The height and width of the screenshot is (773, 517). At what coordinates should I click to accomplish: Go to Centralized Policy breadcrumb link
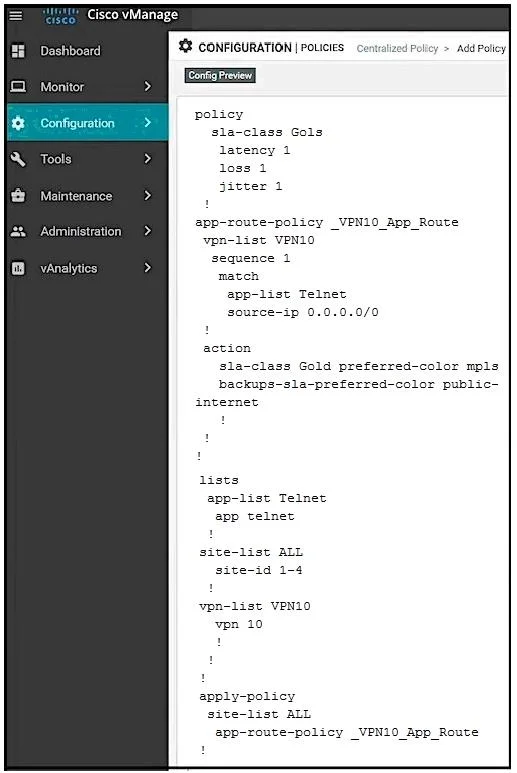pyautogui.click(x=397, y=48)
